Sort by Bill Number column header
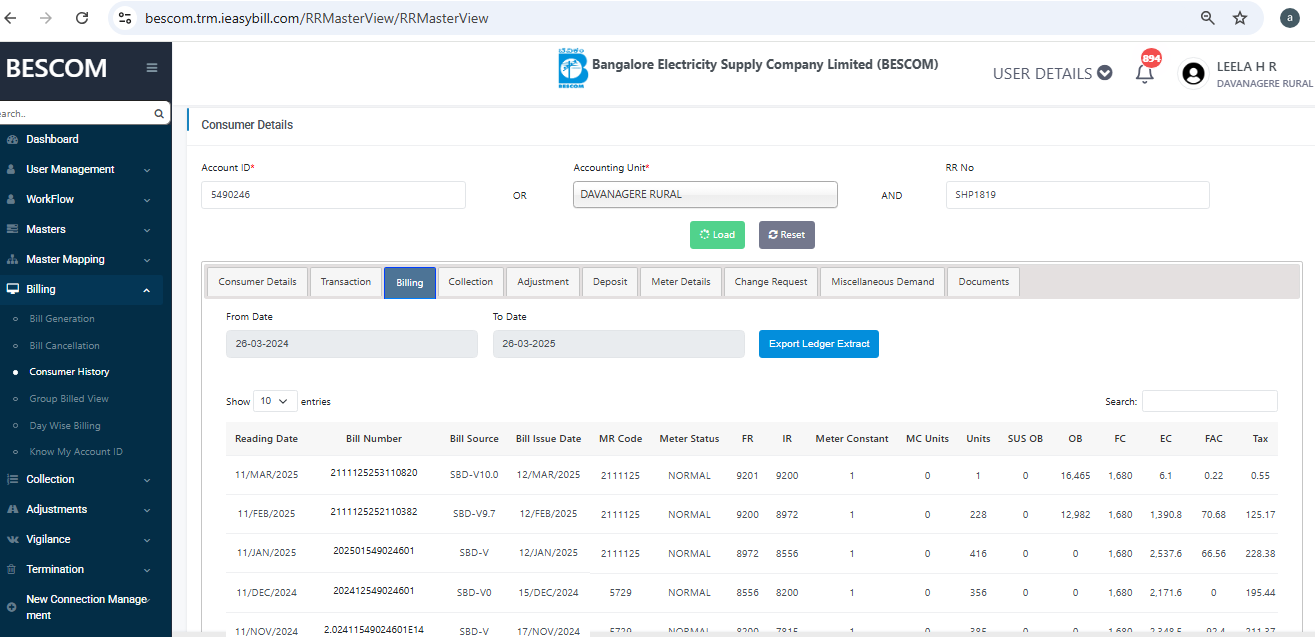 pyautogui.click(x=374, y=439)
